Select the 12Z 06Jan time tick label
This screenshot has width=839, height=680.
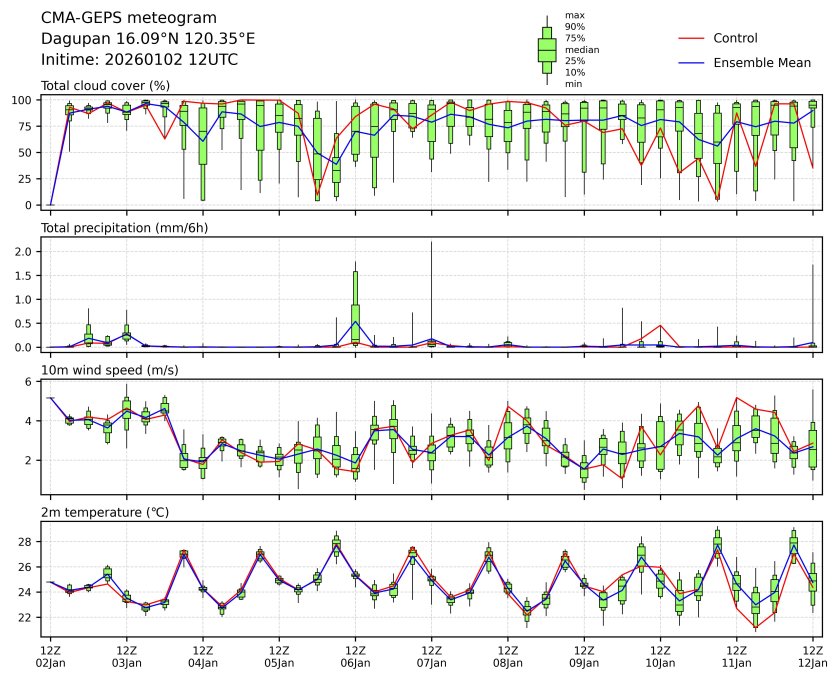click(355, 656)
